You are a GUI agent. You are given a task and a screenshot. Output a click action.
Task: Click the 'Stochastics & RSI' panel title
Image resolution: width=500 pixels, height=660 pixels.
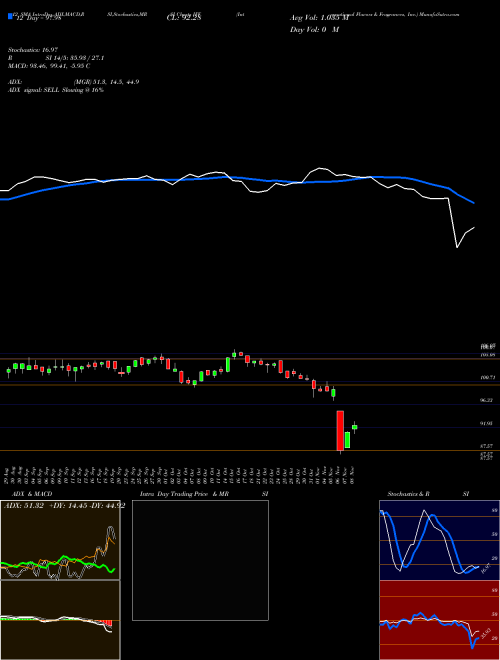(x=428, y=494)
